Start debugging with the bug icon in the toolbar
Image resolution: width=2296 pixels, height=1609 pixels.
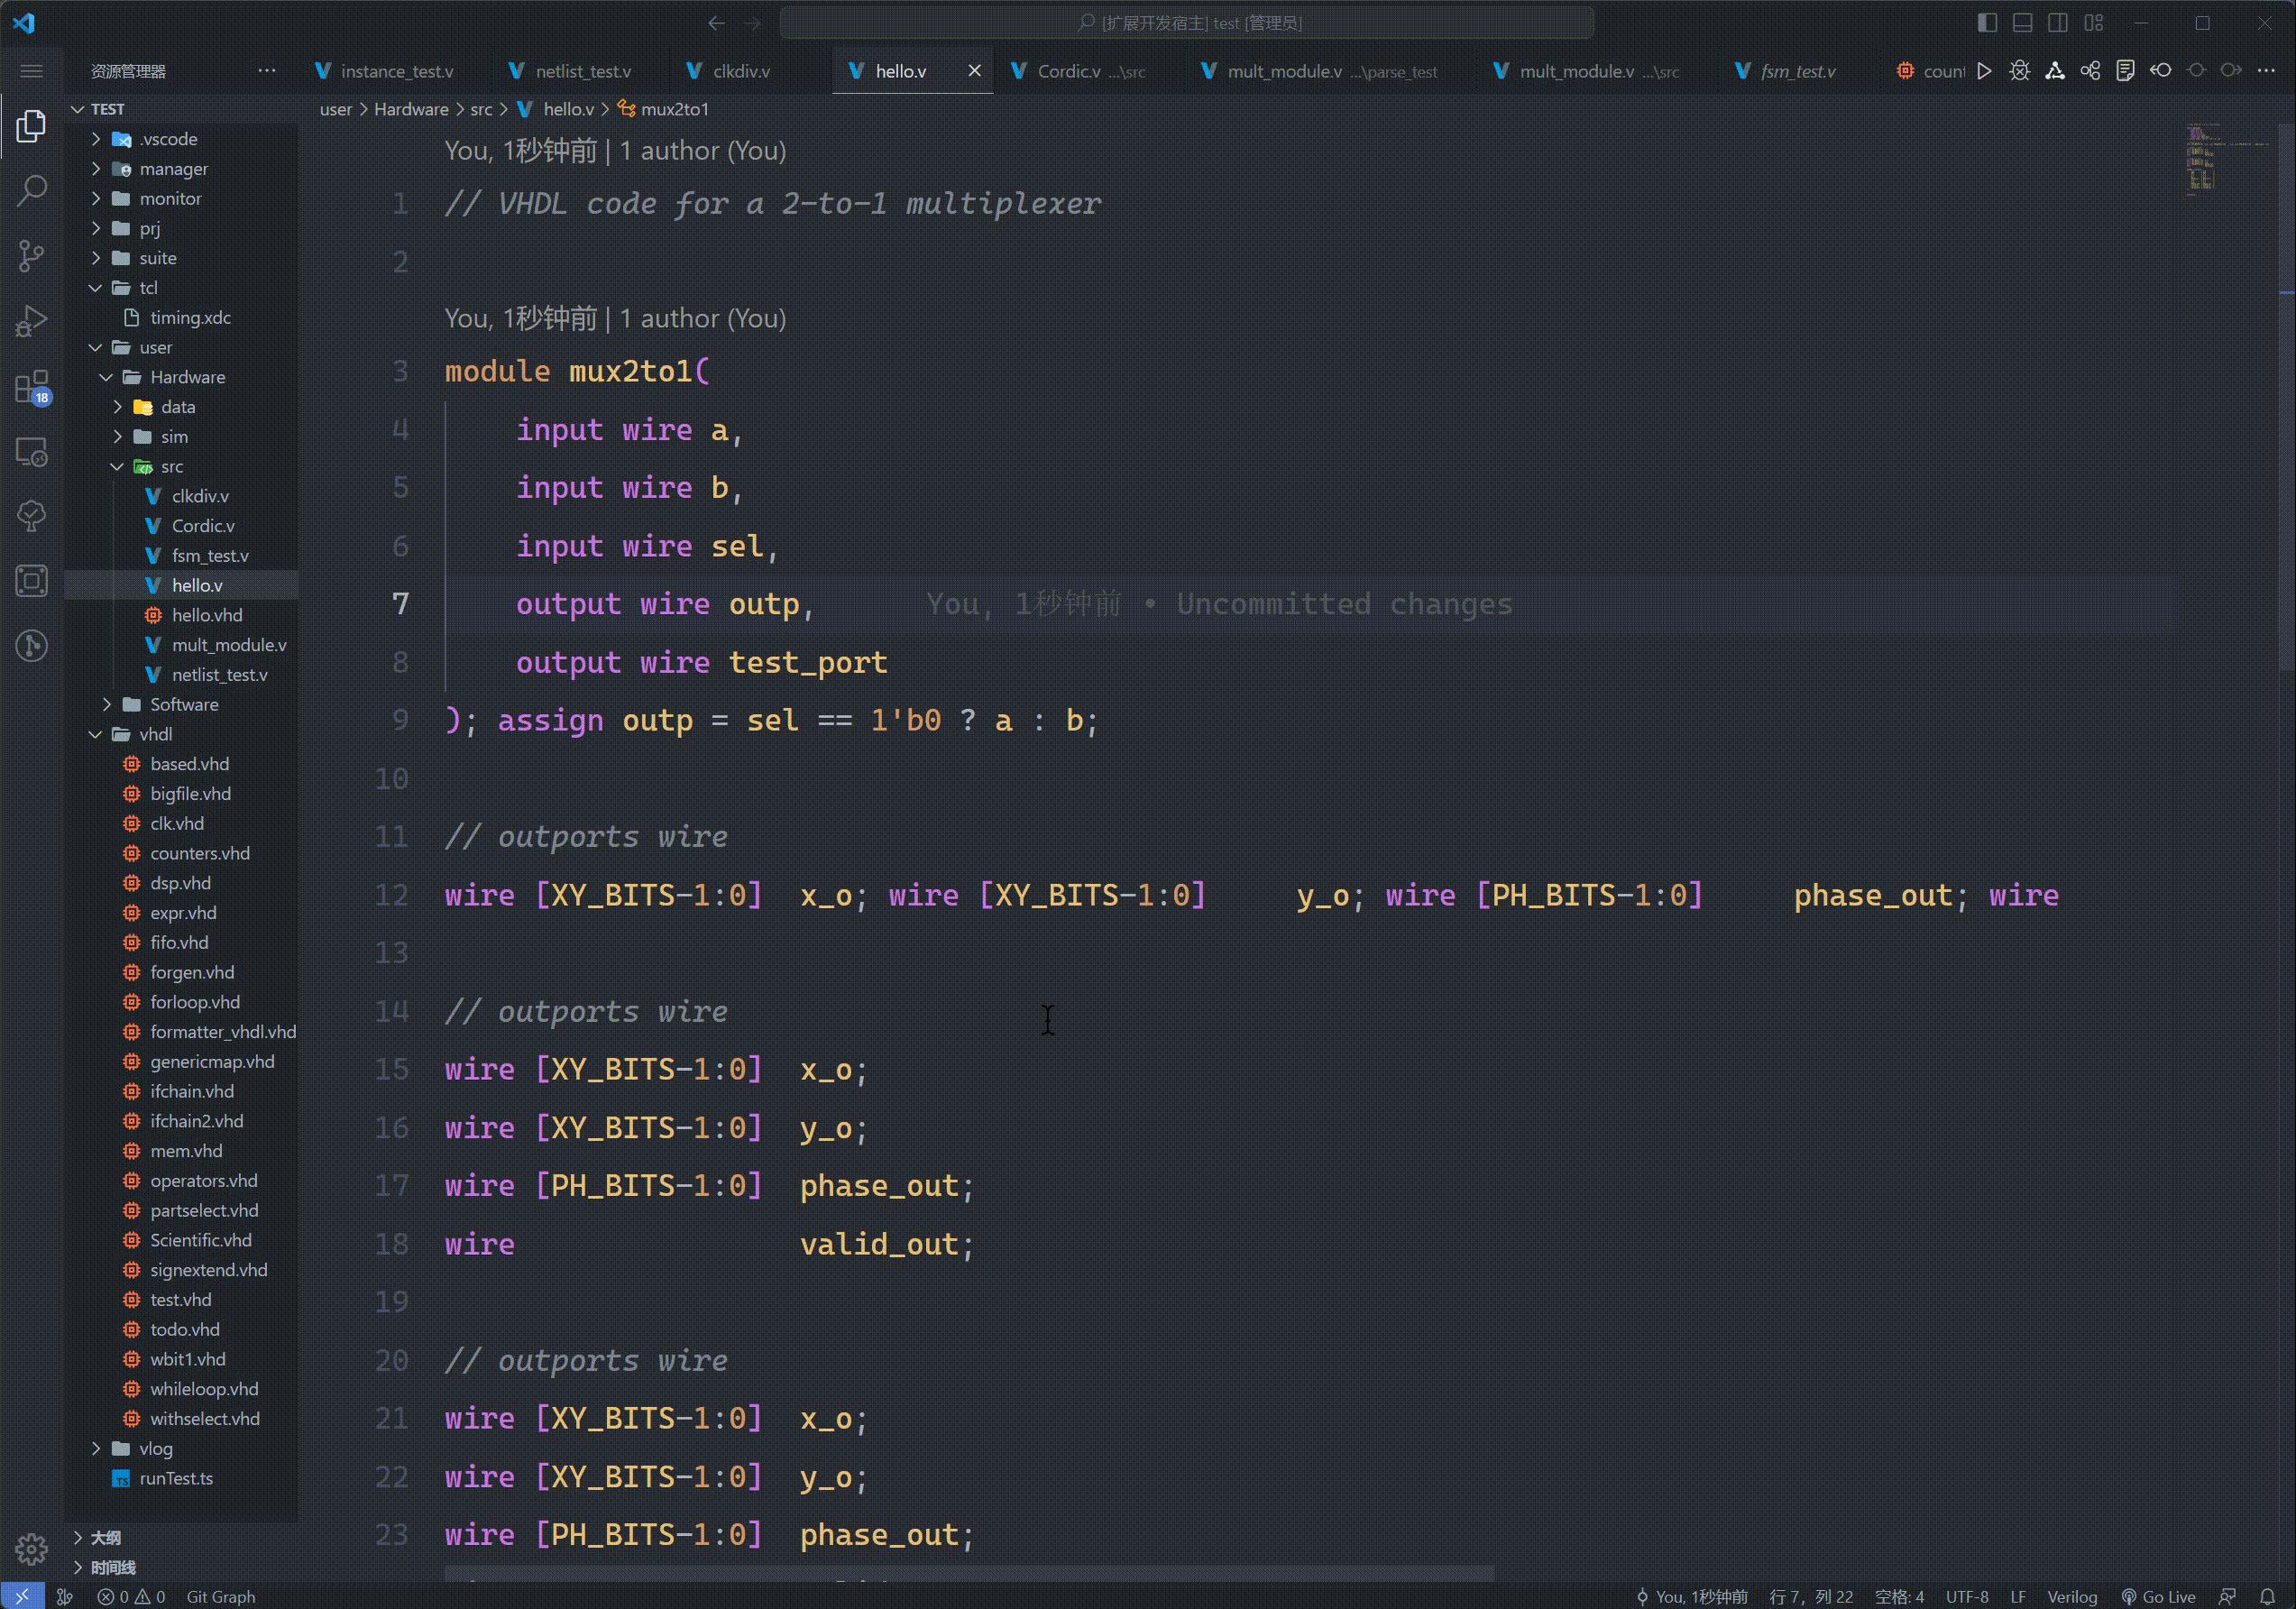[x=2019, y=70]
